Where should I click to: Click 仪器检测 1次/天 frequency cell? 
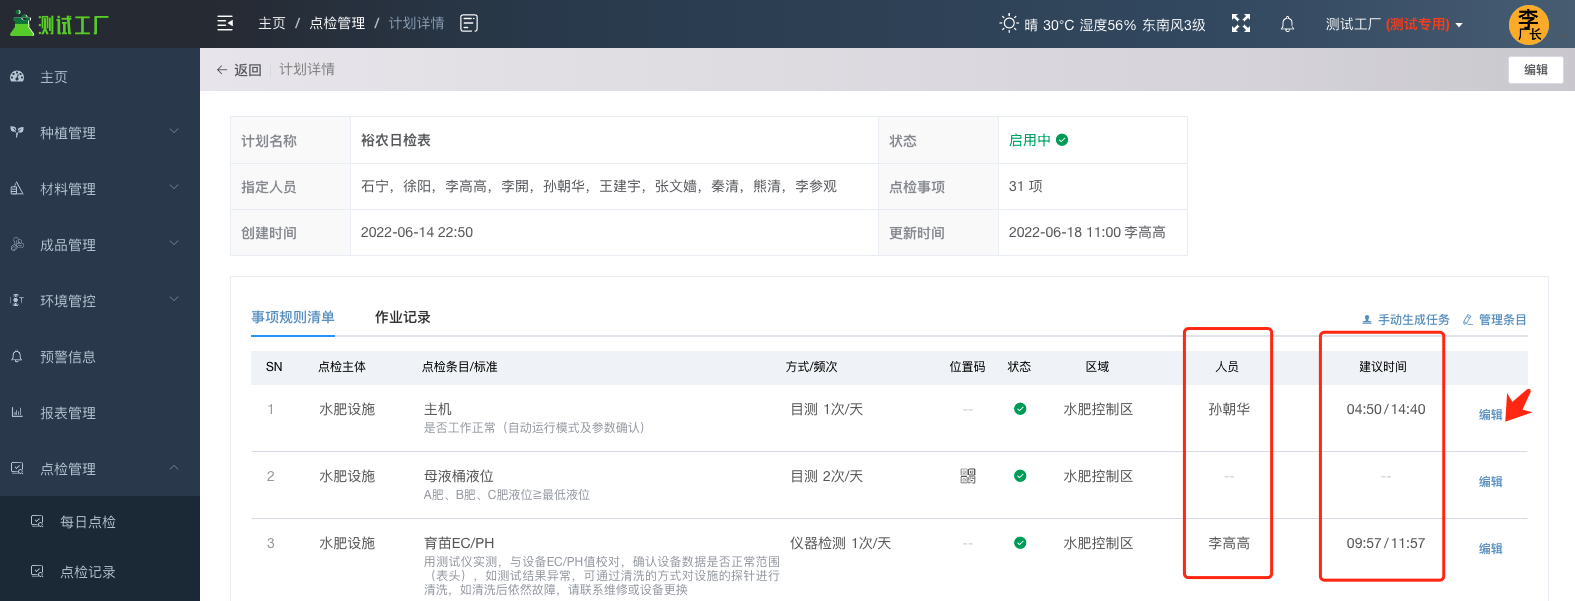841,543
